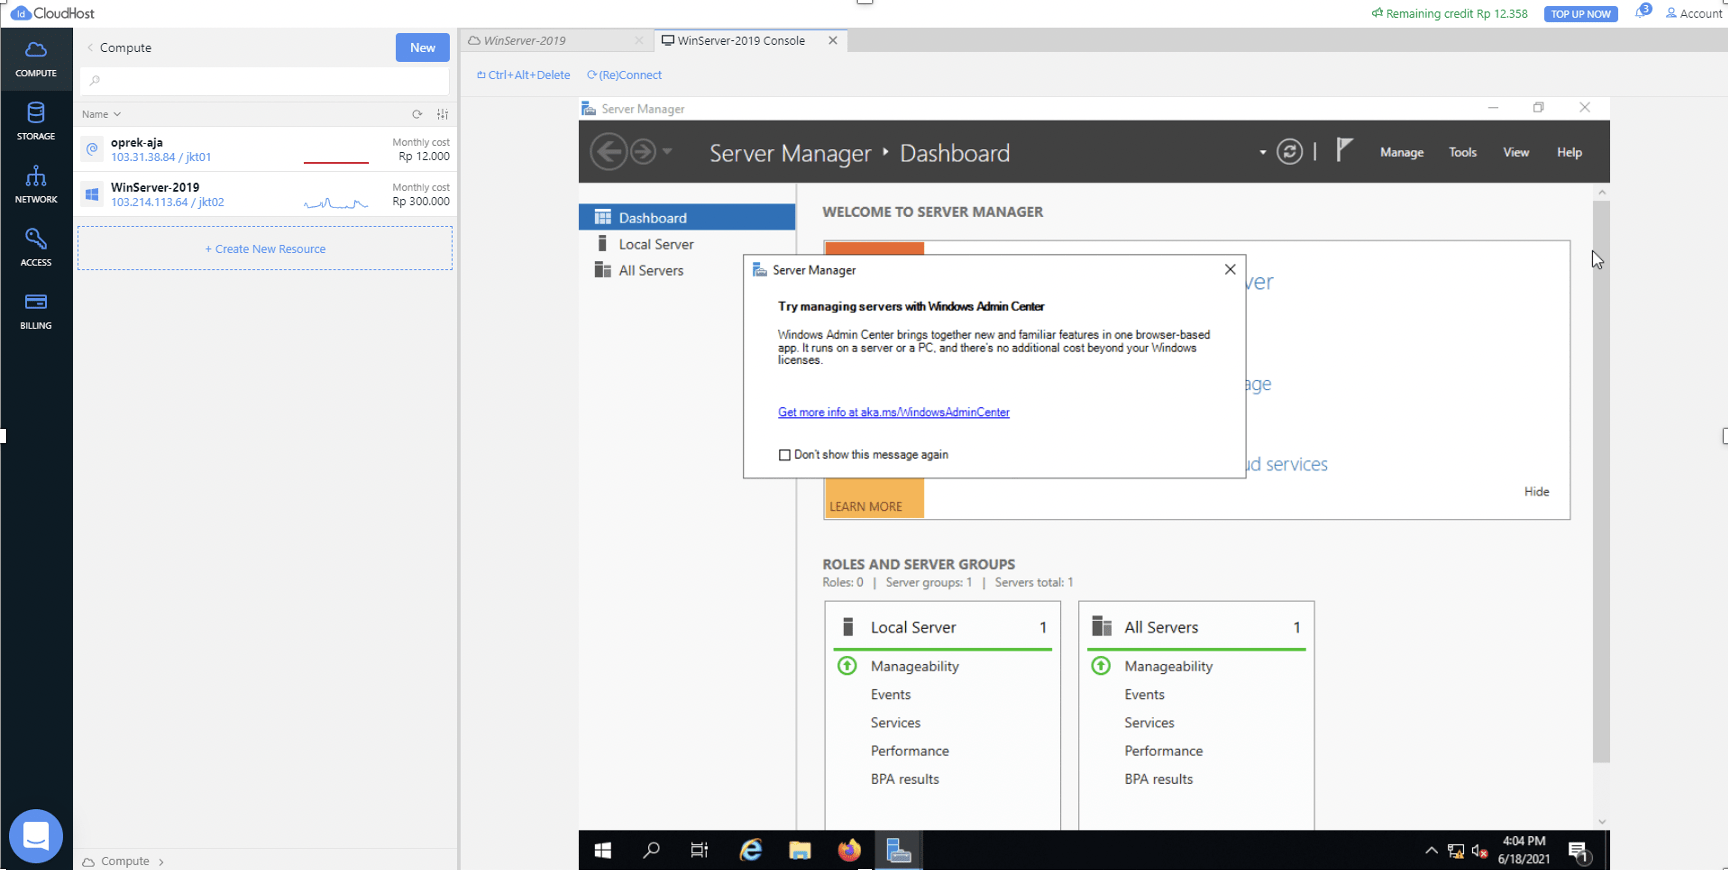Click the muted volume tray icon

click(1480, 851)
